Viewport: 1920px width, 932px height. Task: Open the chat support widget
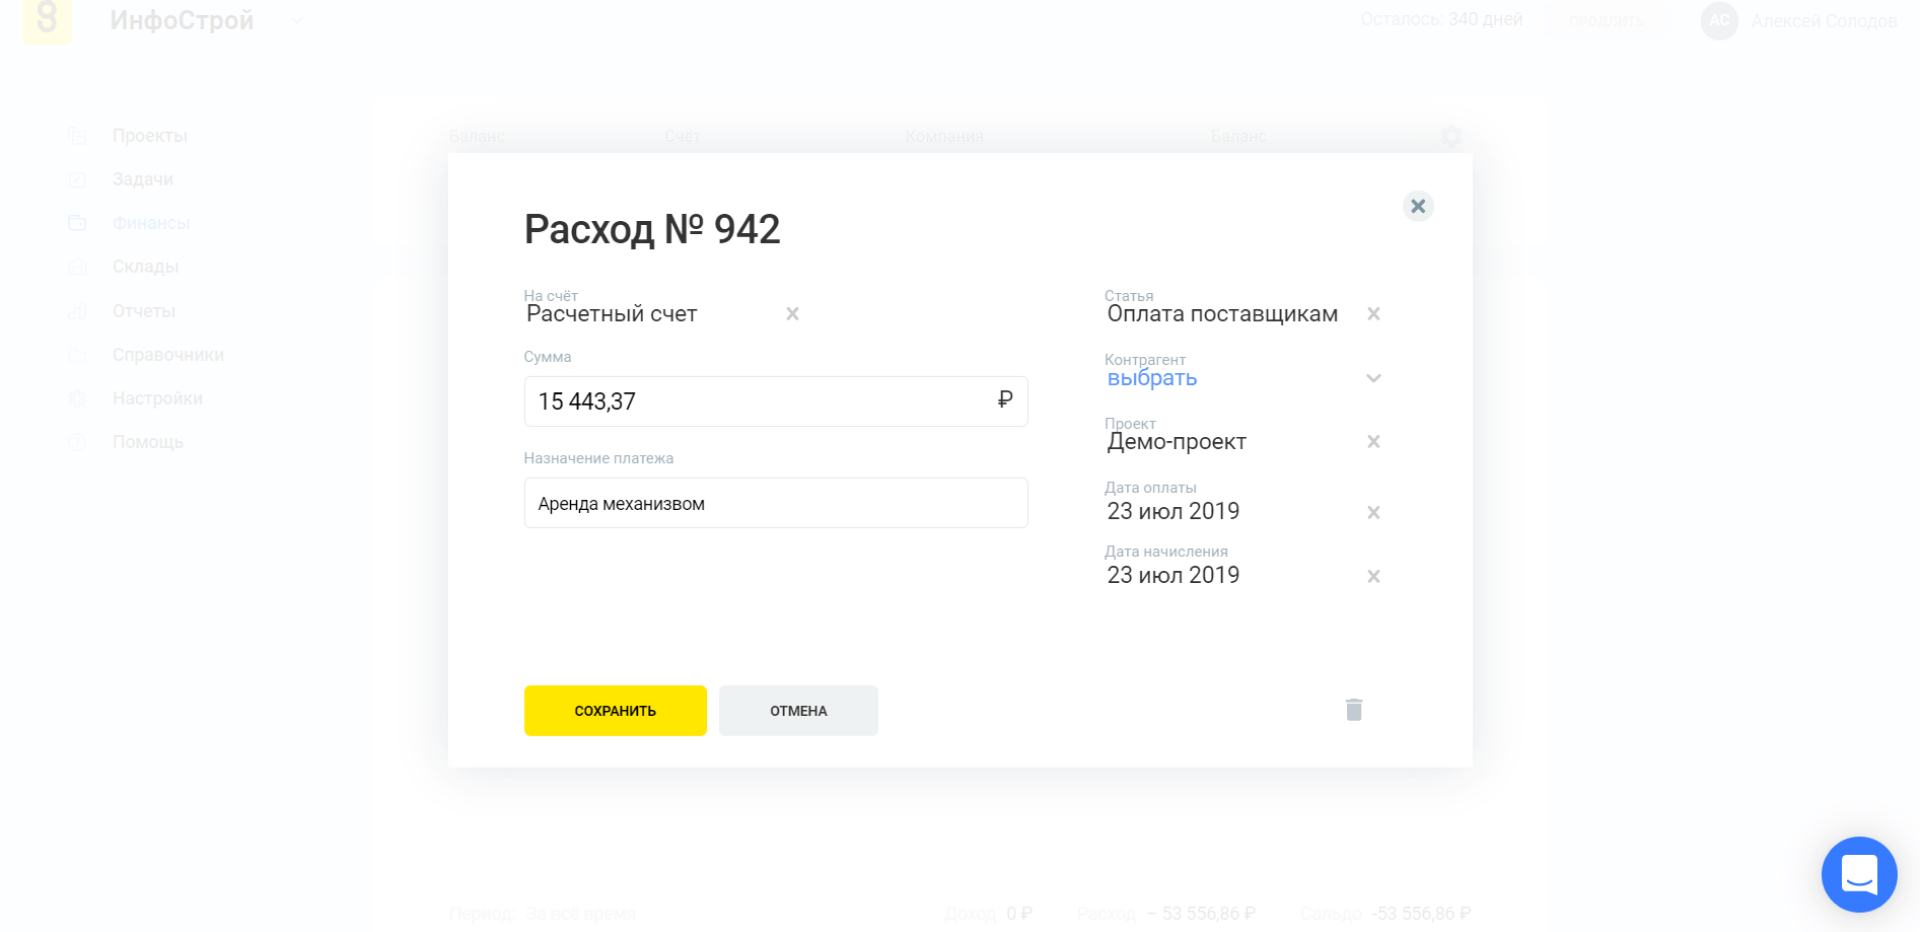coord(1859,875)
